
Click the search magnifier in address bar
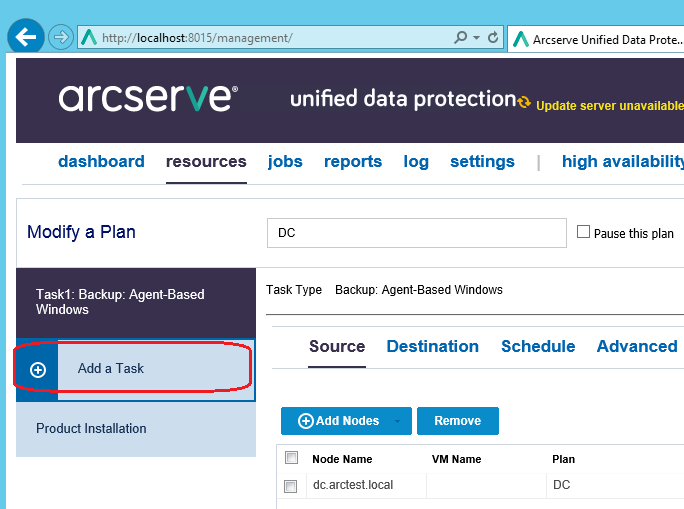tap(460, 38)
